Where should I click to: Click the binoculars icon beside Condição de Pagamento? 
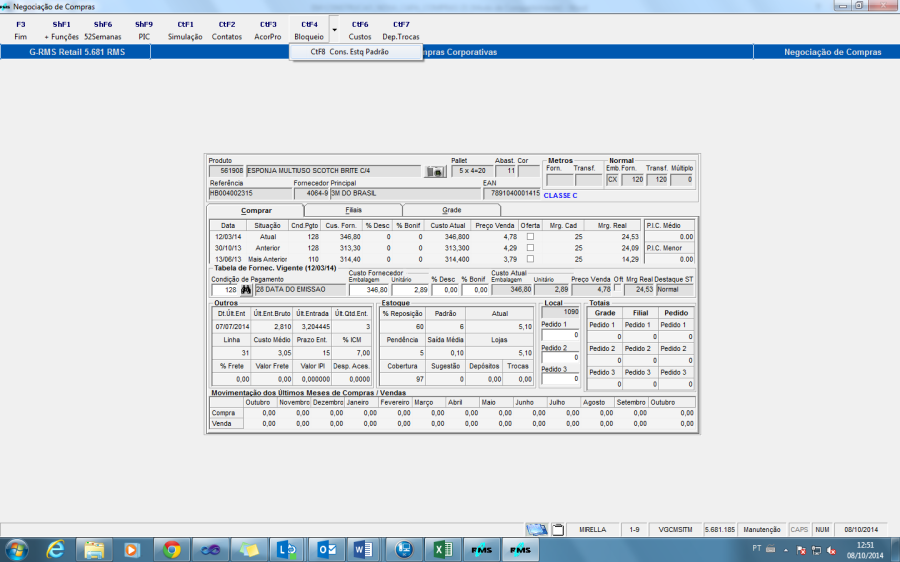coord(246,290)
